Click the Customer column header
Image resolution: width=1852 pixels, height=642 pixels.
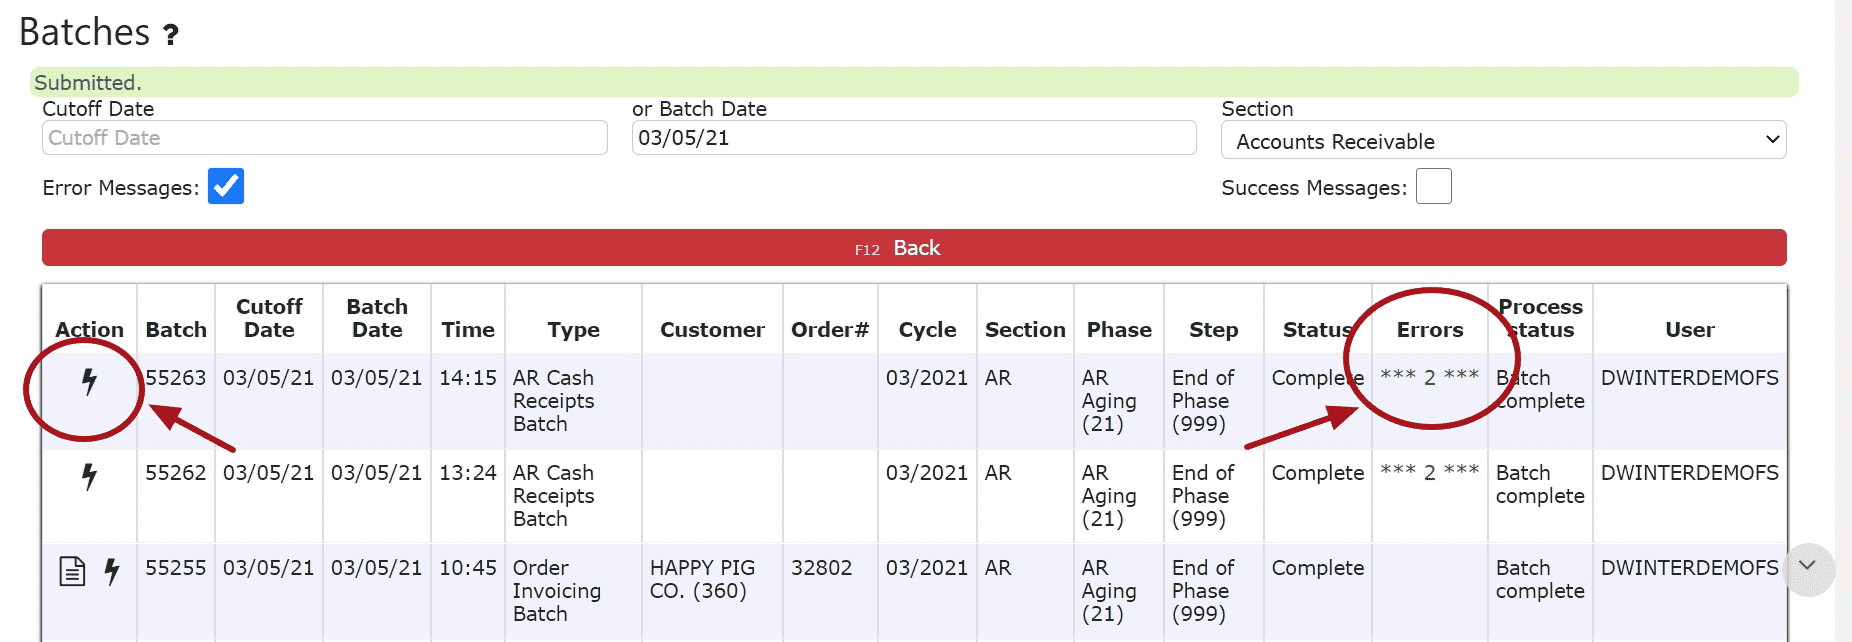coord(712,330)
